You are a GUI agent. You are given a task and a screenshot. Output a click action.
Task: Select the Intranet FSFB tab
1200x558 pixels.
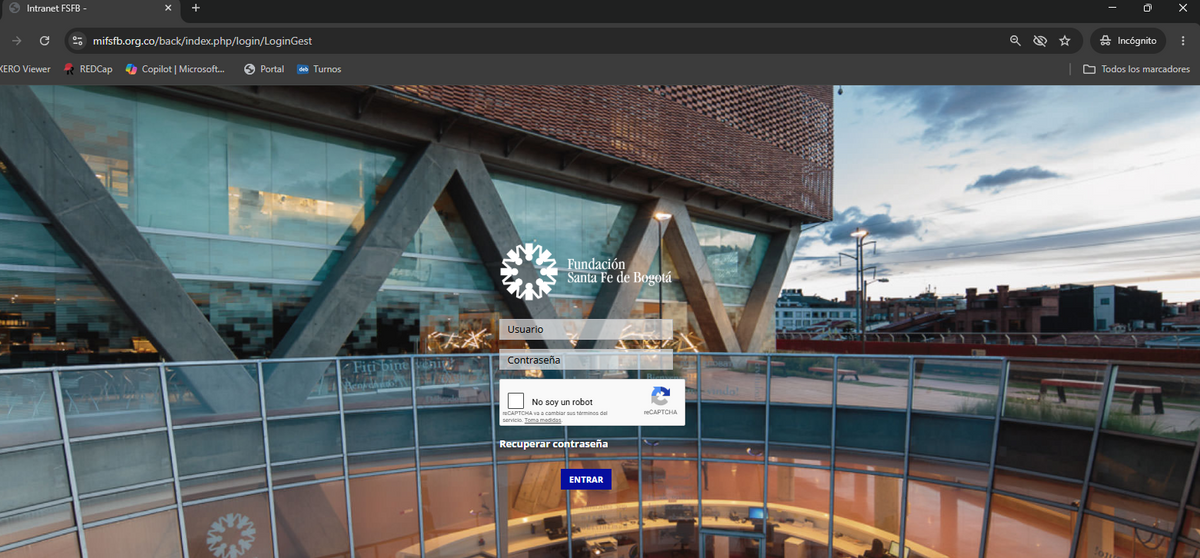(90, 8)
